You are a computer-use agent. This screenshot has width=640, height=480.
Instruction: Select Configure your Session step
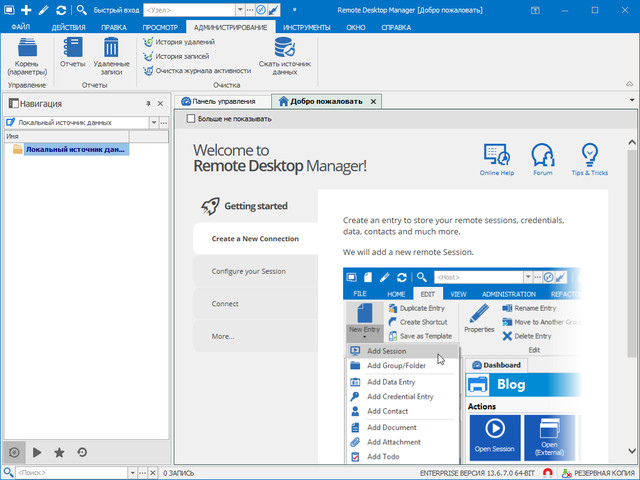tap(248, 271)
